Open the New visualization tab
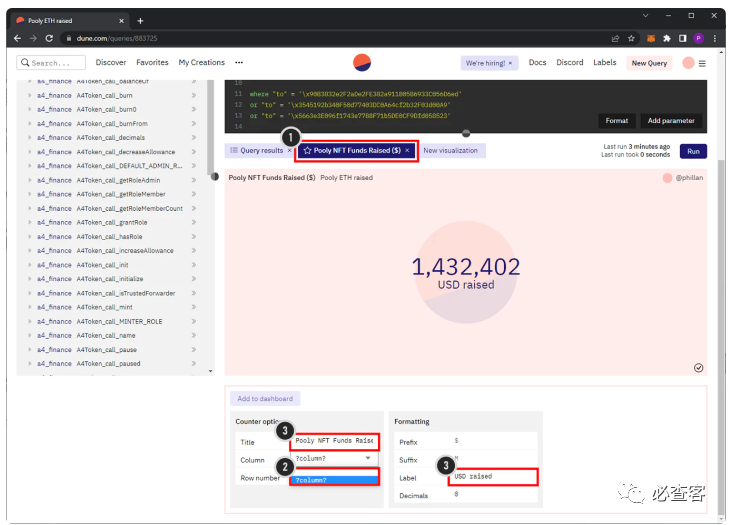Viewport: 729px width, 525px height. click(x=451, y=151)
